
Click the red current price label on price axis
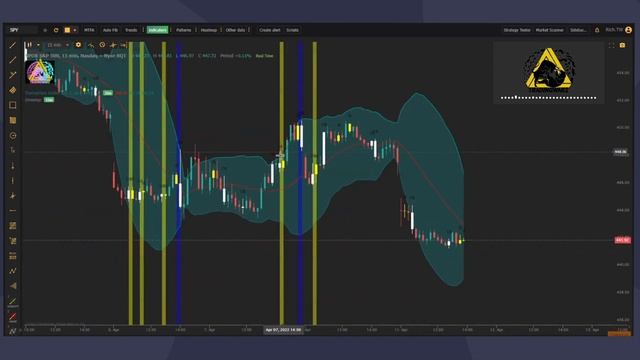click(622, 240)
